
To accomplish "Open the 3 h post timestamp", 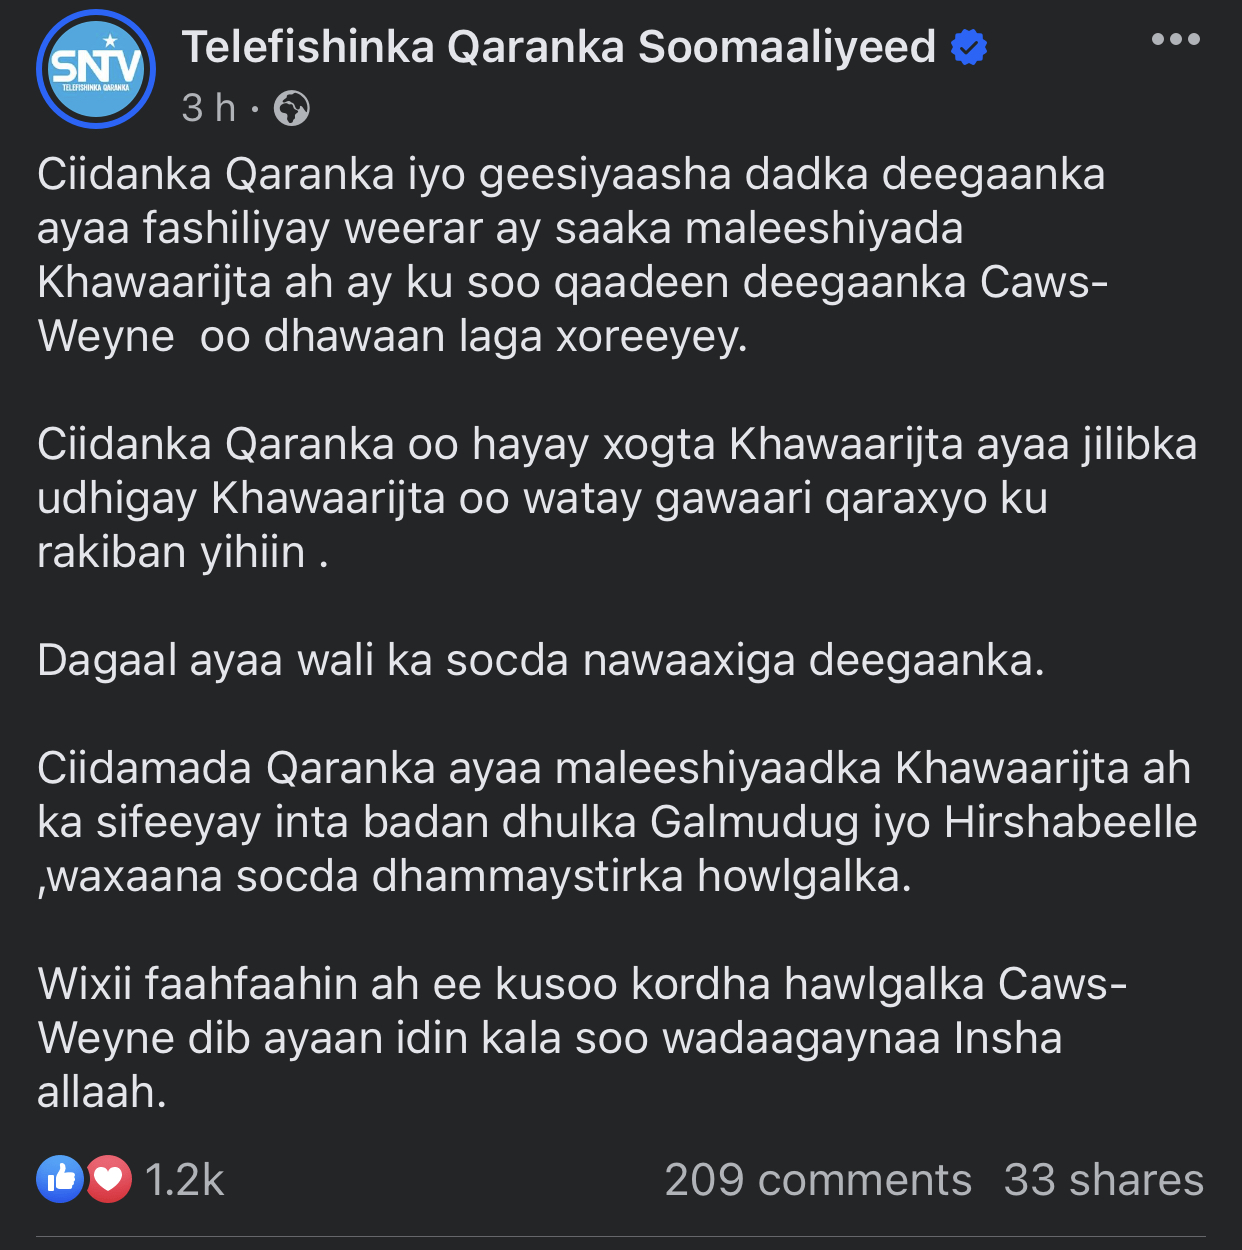I will (x=208, y=108).
